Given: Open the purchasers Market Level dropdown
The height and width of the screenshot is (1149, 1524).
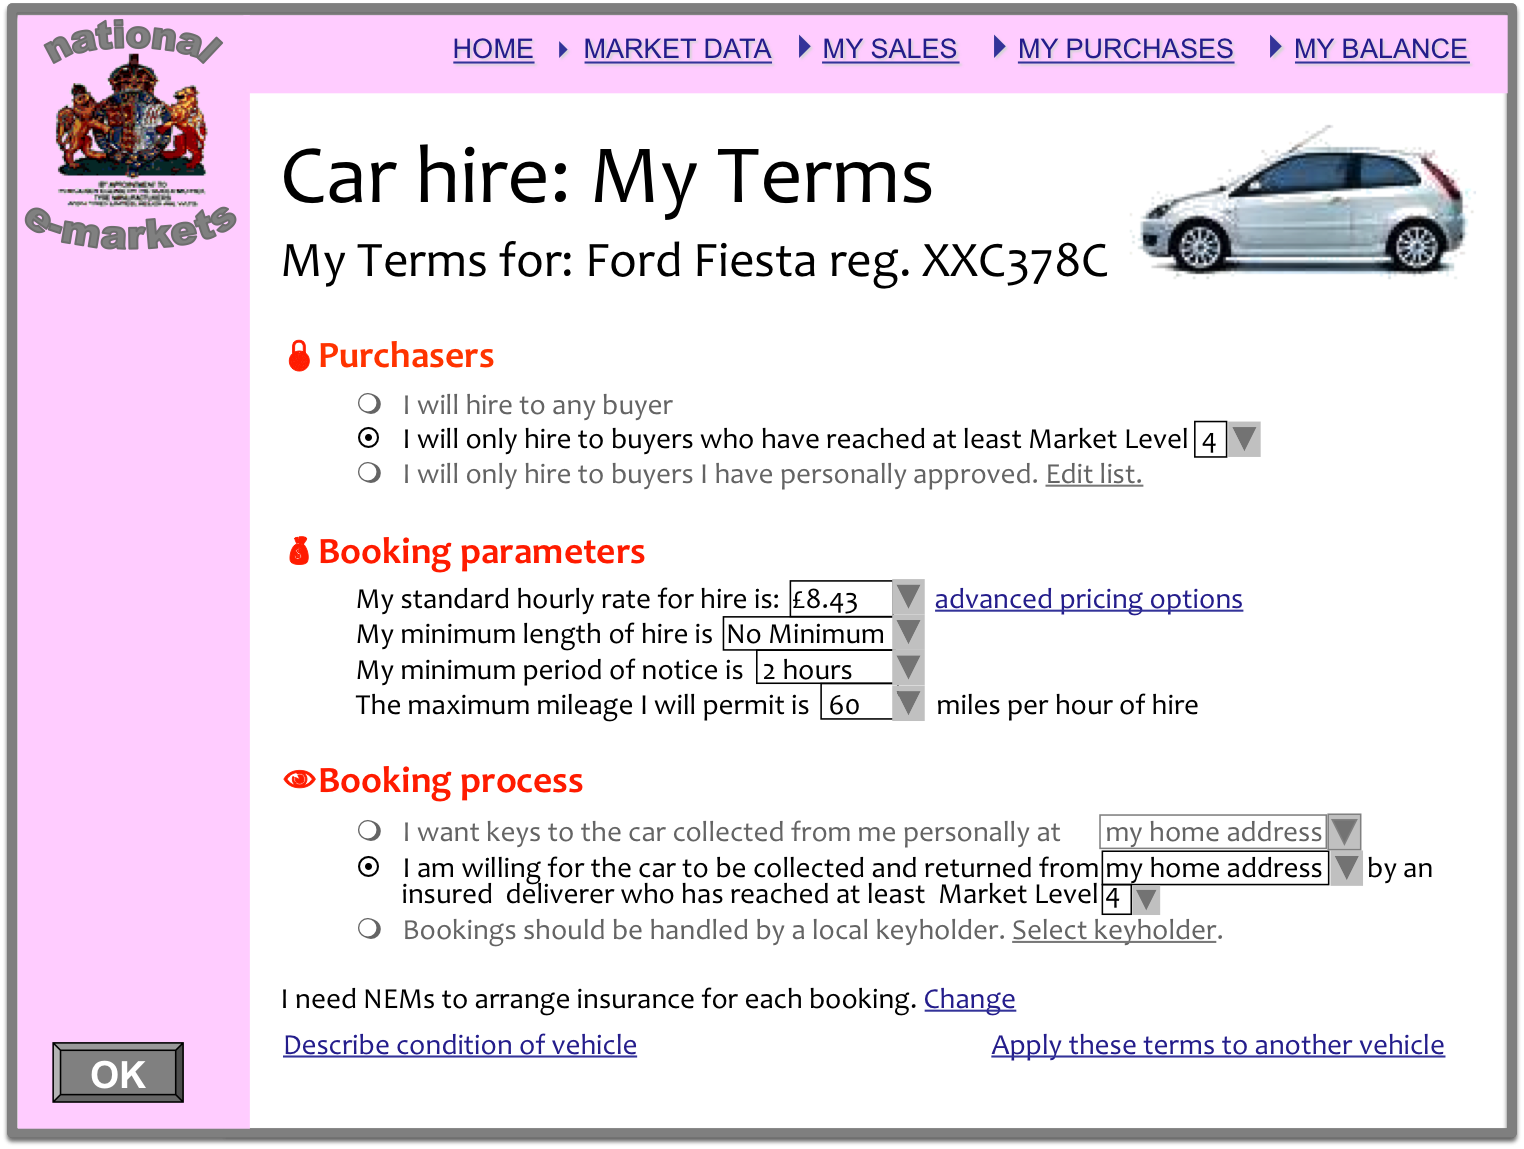Looking at the screenshot, I should 1244,440.
